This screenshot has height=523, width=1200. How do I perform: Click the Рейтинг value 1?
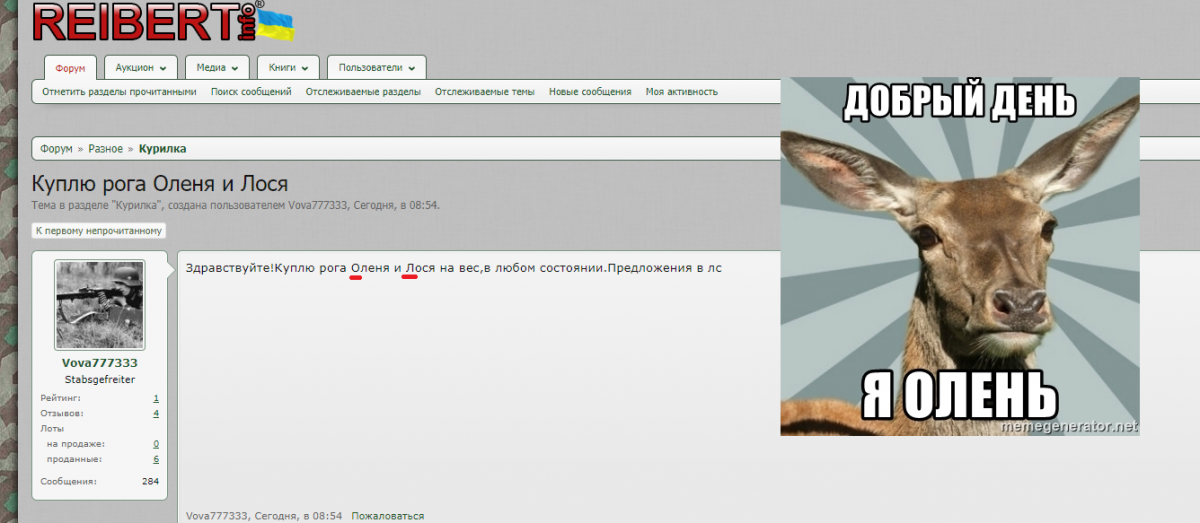(156, 398)
